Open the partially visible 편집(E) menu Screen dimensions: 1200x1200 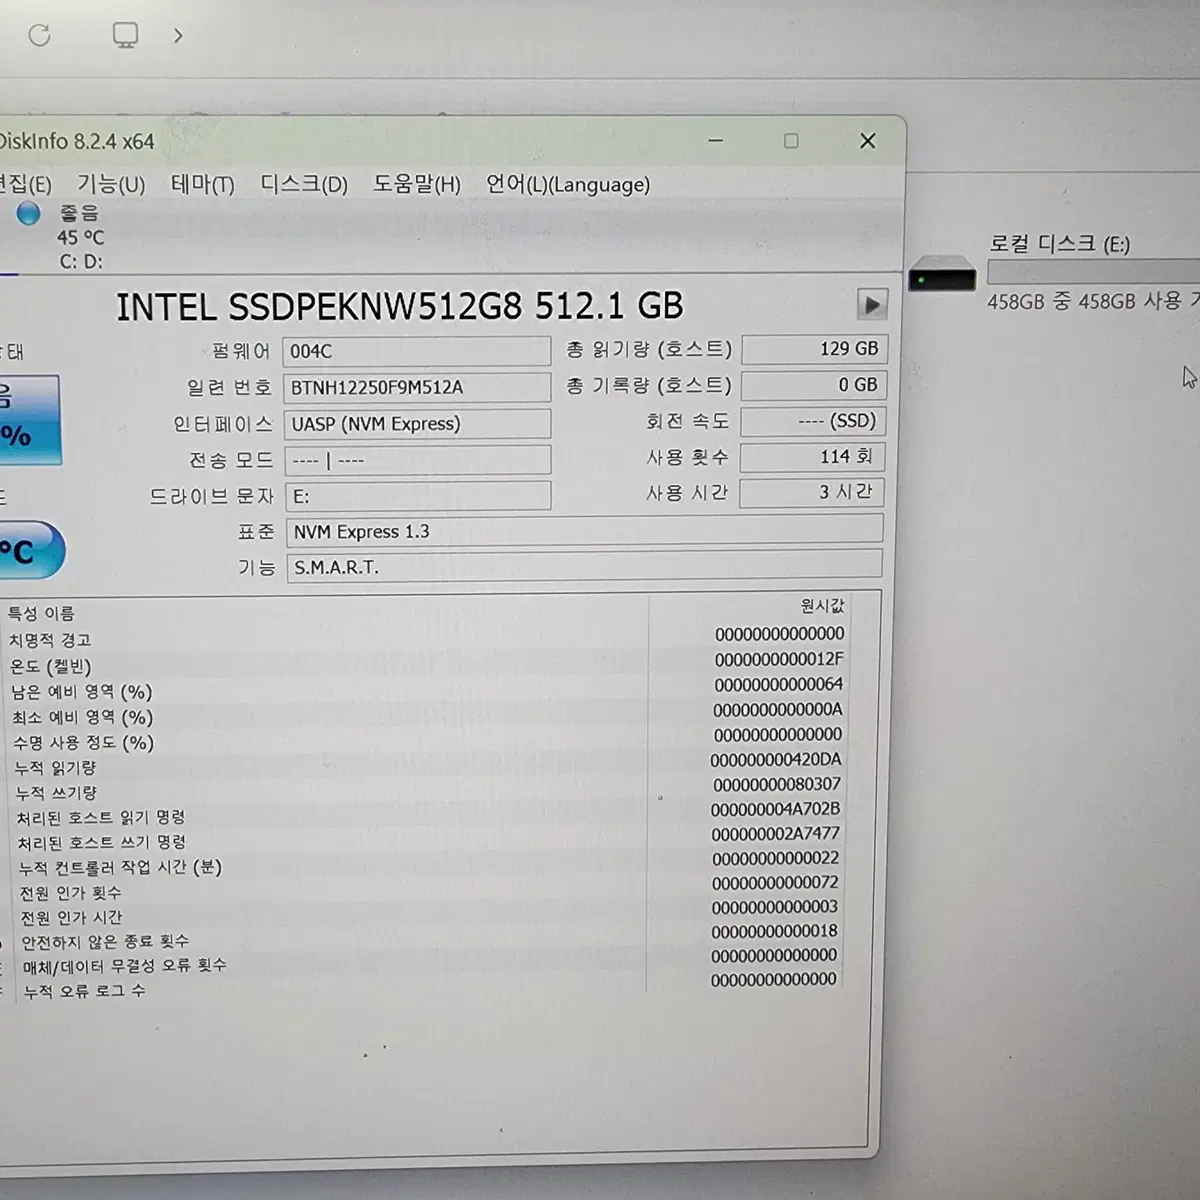(26, 184)
